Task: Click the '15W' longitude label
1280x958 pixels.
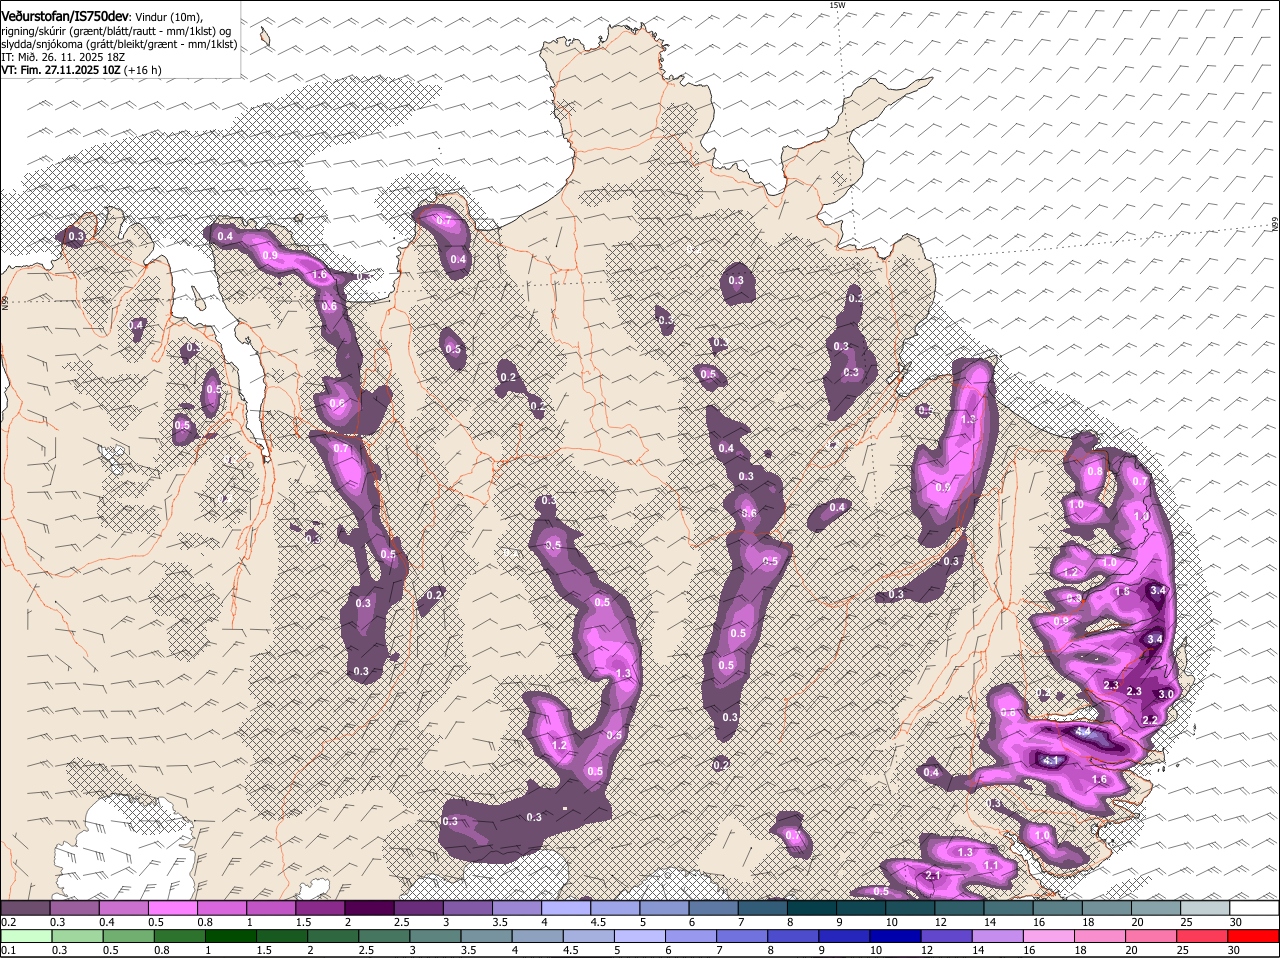Action: coord(838,5)
